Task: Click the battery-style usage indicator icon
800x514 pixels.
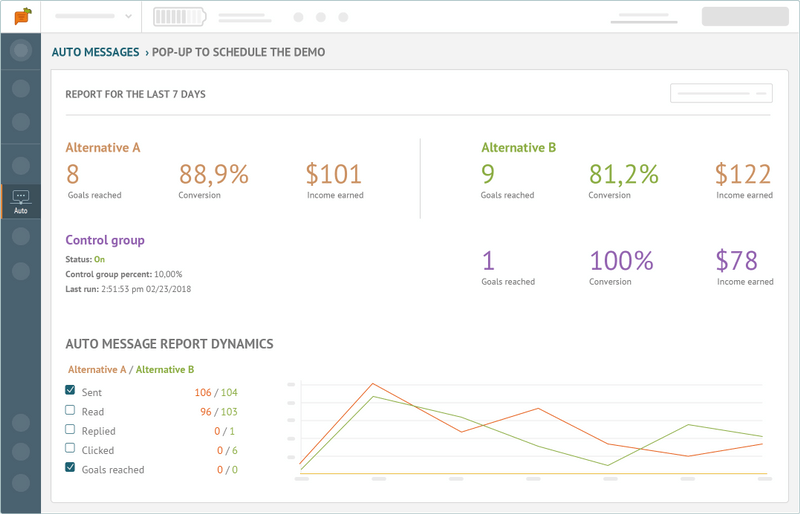Action: click(179, 17)
